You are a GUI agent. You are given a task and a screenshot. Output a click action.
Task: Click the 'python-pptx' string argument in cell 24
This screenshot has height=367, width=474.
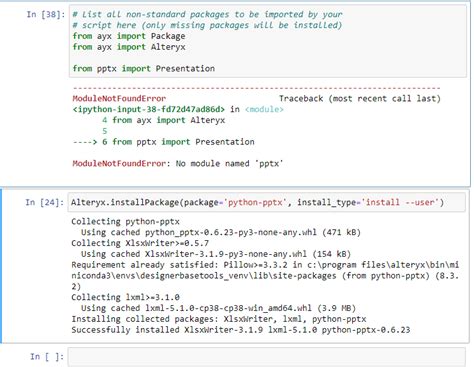click(255, 202)
